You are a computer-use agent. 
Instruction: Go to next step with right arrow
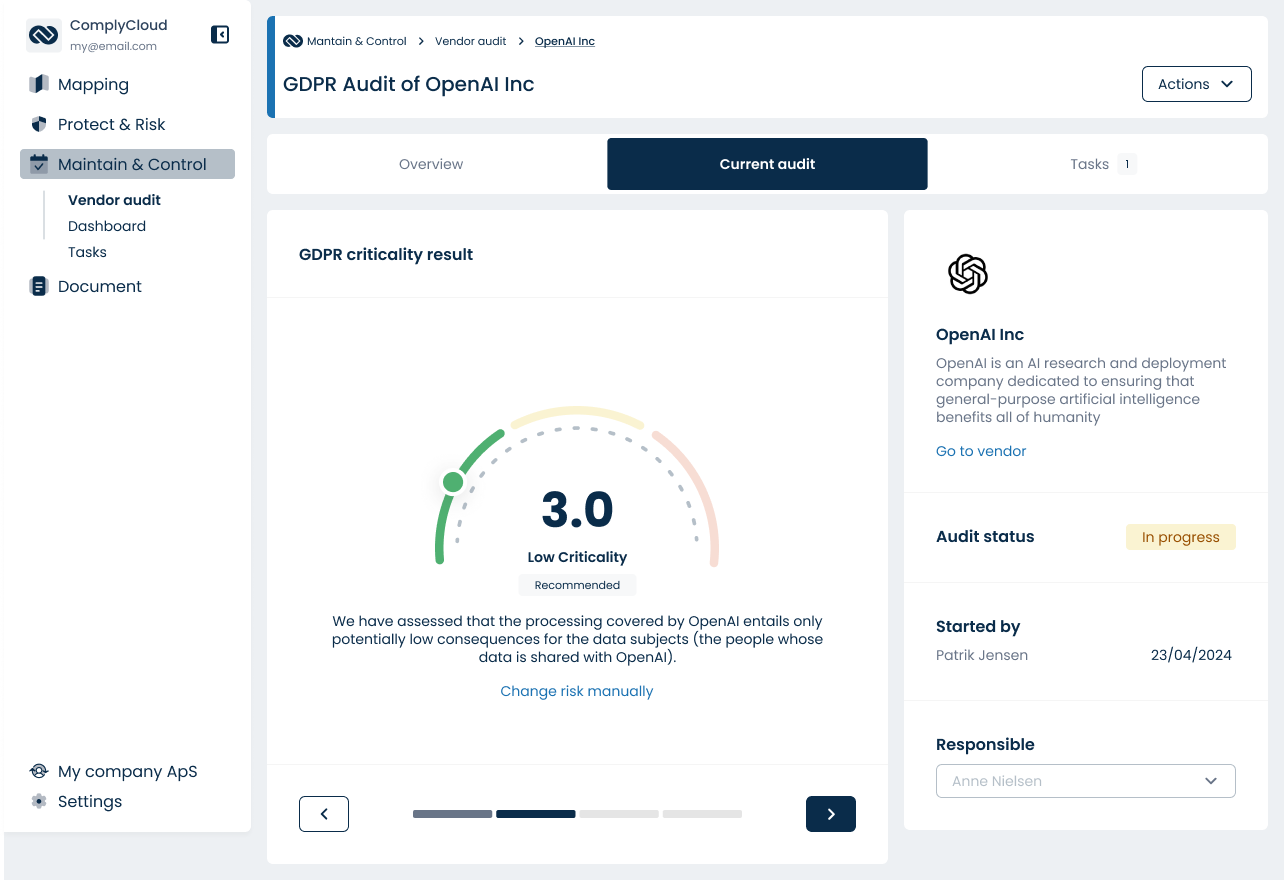click(x=831, y=814)
